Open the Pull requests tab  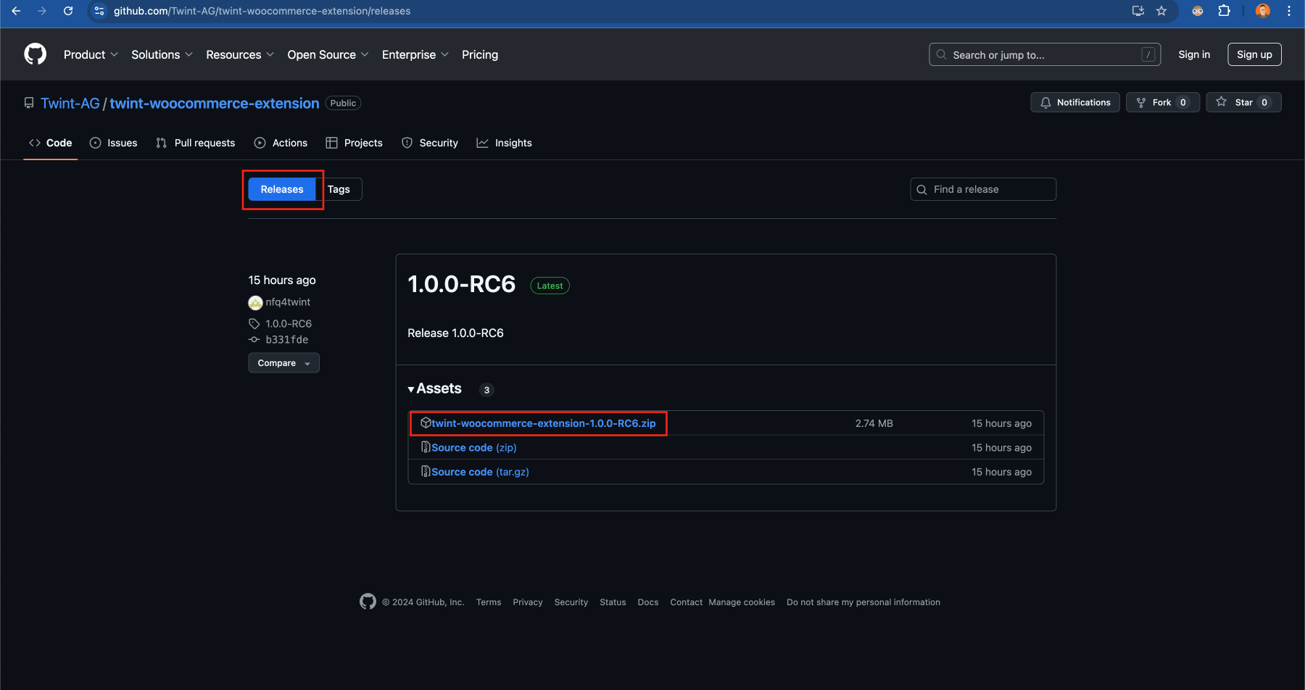point(196,143)
